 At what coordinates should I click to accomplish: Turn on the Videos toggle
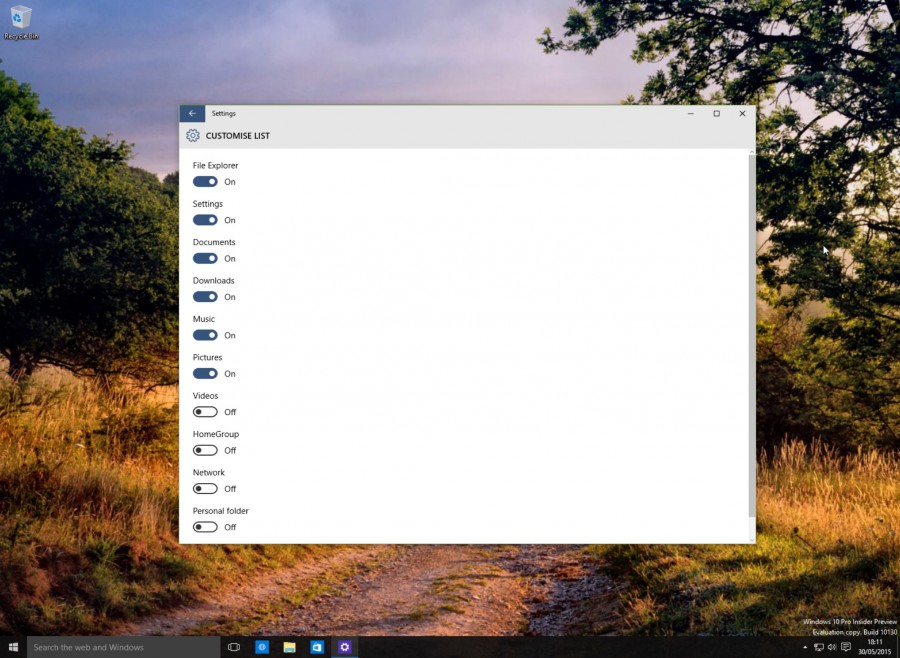tap(205, 411)
